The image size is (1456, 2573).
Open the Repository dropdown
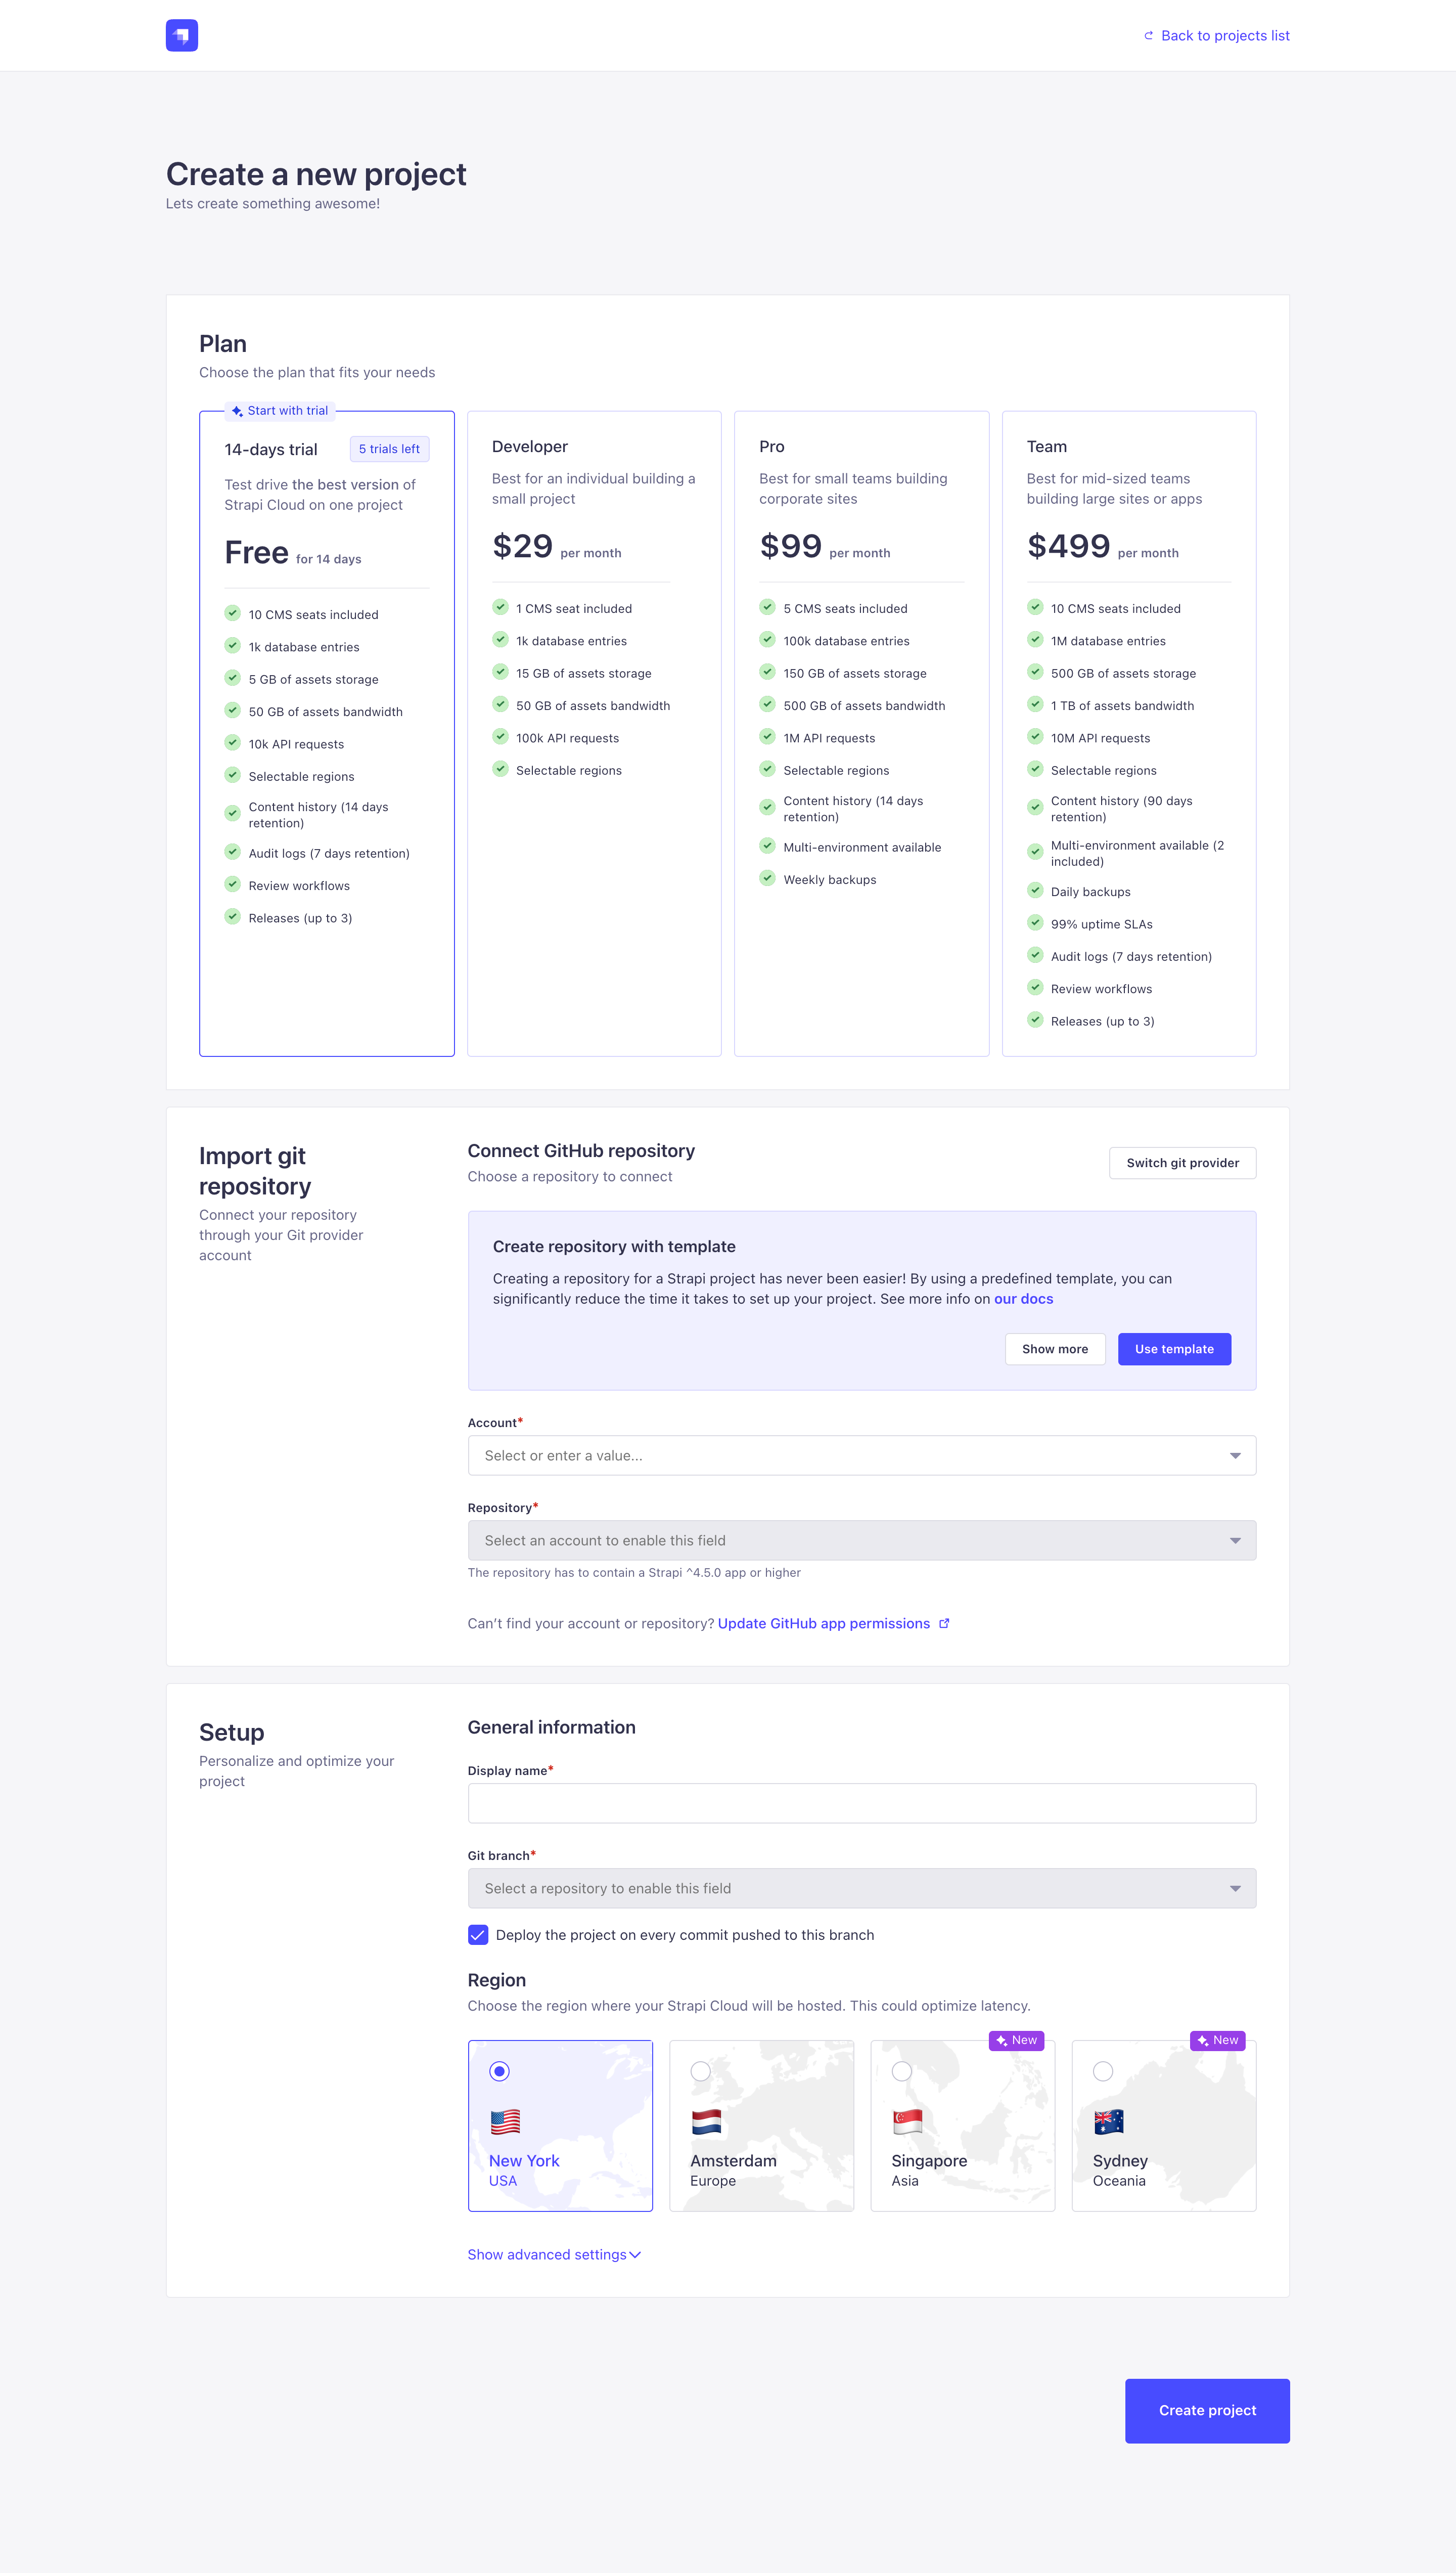[x=861, y=1540]
